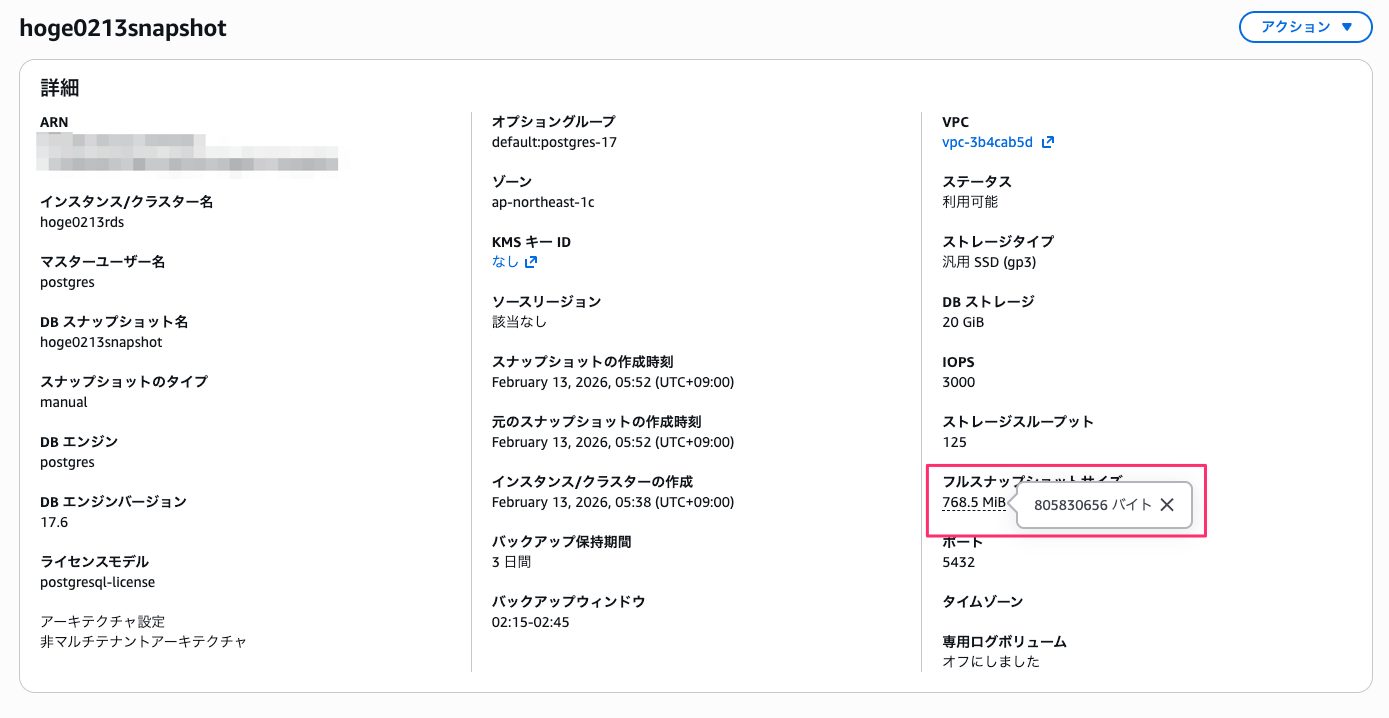Open the アクション dropdown menu
The image size is (1389, 718).
[1305, 27]
